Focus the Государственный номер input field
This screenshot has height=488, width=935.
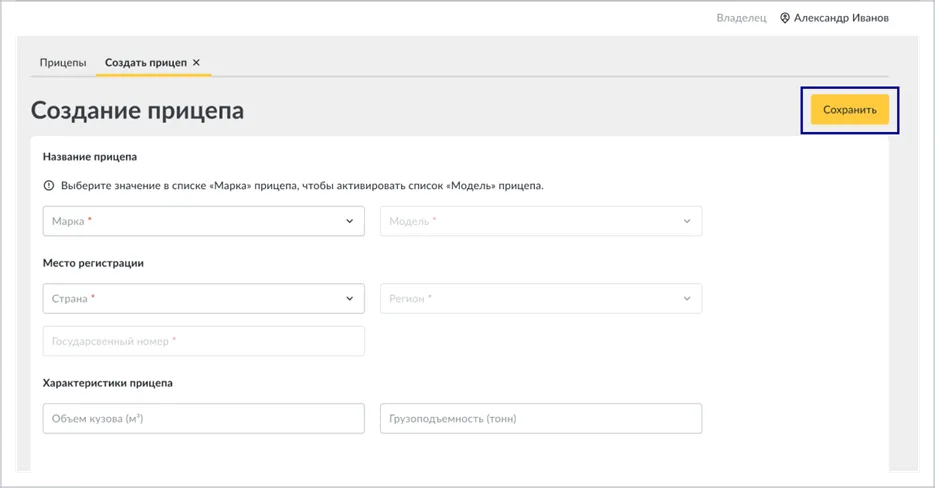203,341
